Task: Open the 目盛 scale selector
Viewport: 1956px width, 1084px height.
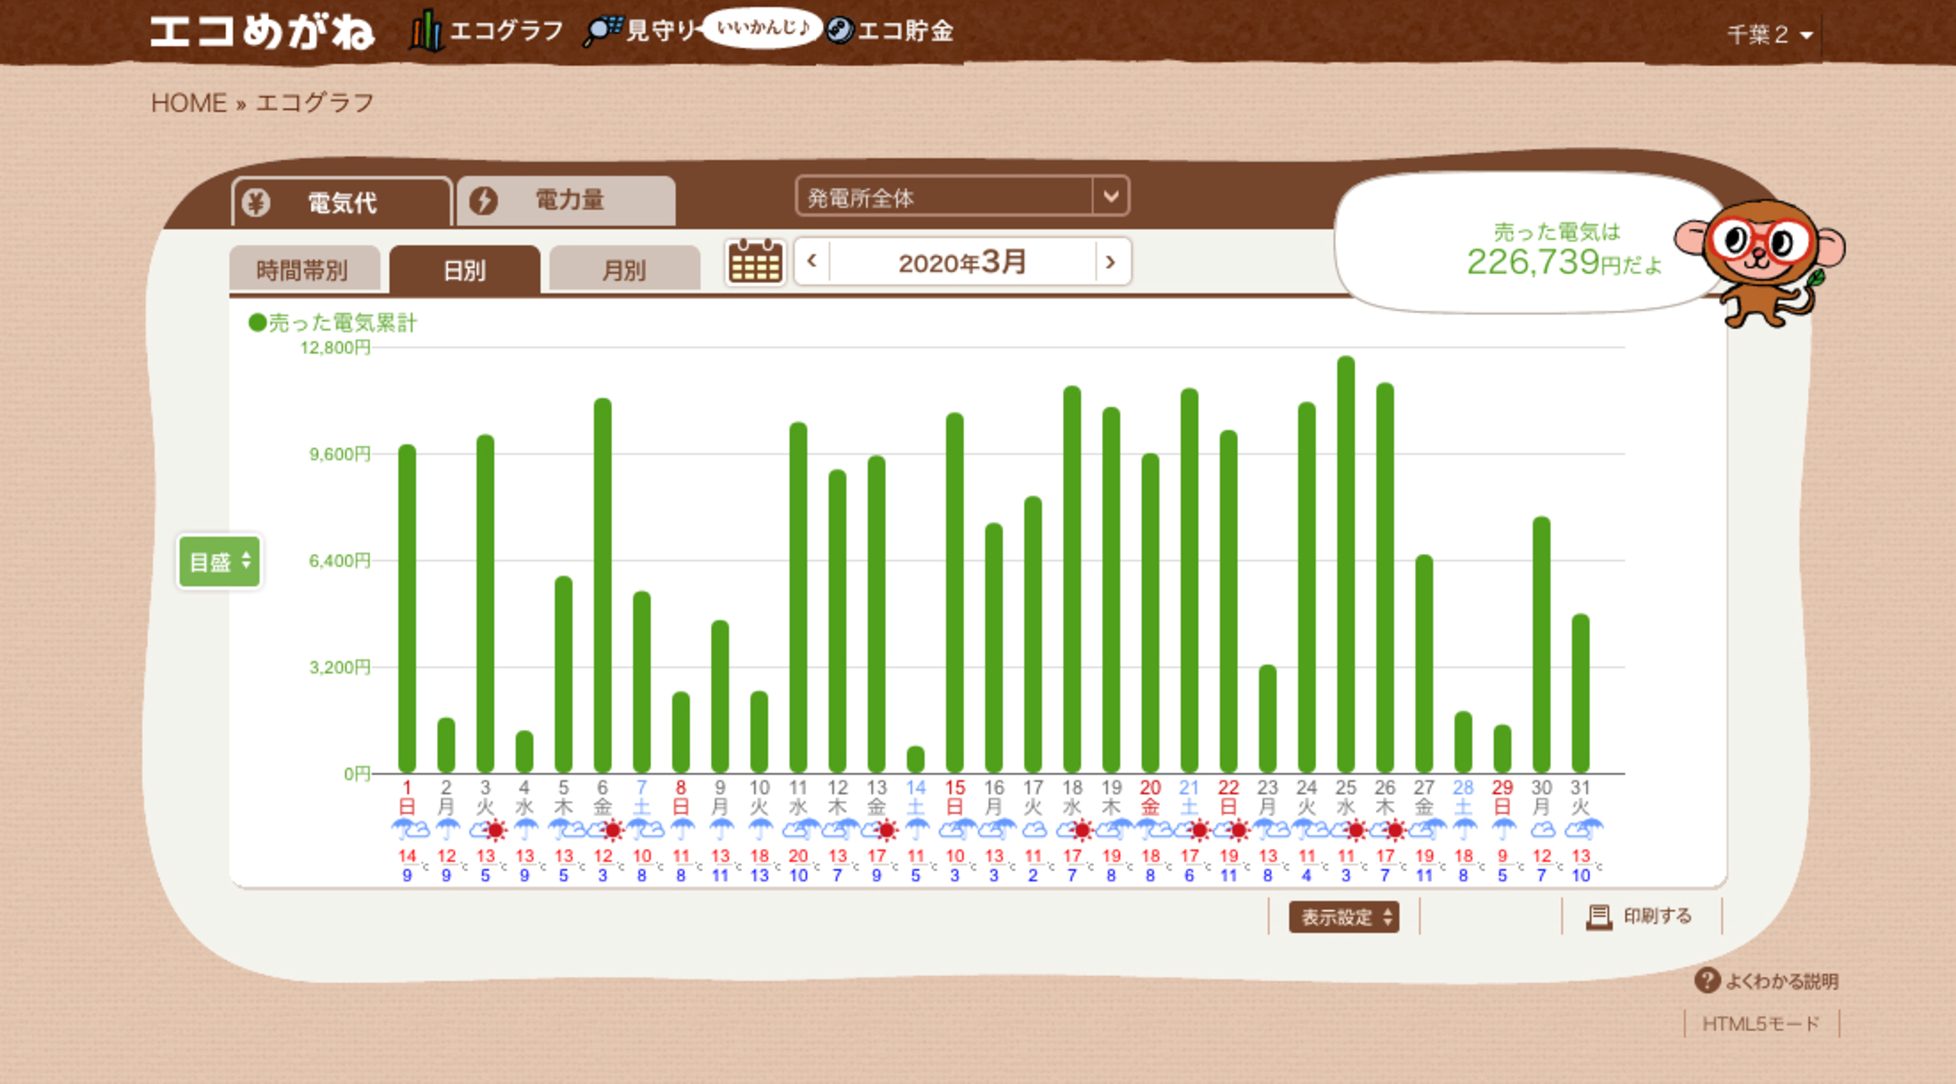Action: [219, 561]
